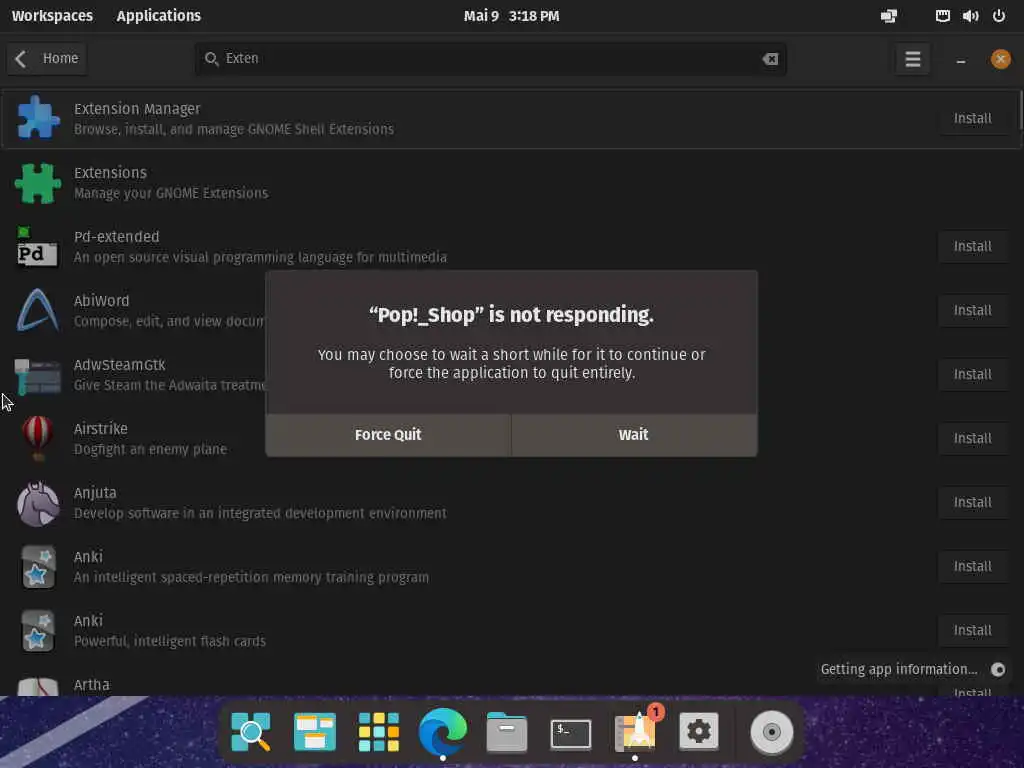The width and height of the screenshot is (1024, 768).
Task: Open the launcher search icon in the dock
Action: [251, 731]
